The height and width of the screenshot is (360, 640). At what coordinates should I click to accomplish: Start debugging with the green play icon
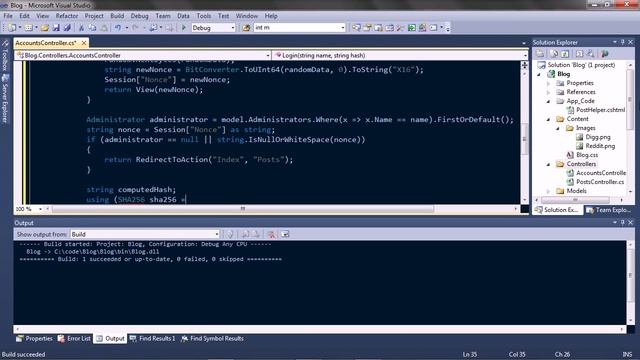(184, 28)
